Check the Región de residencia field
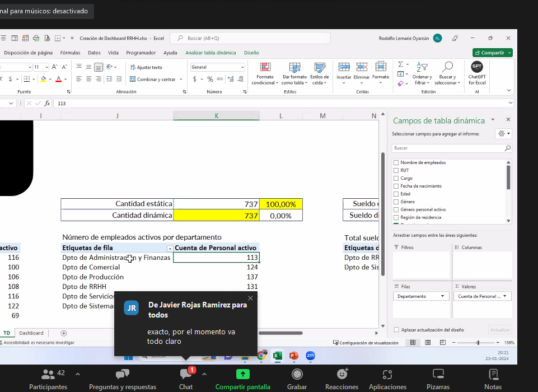 (x=396, y=217)
